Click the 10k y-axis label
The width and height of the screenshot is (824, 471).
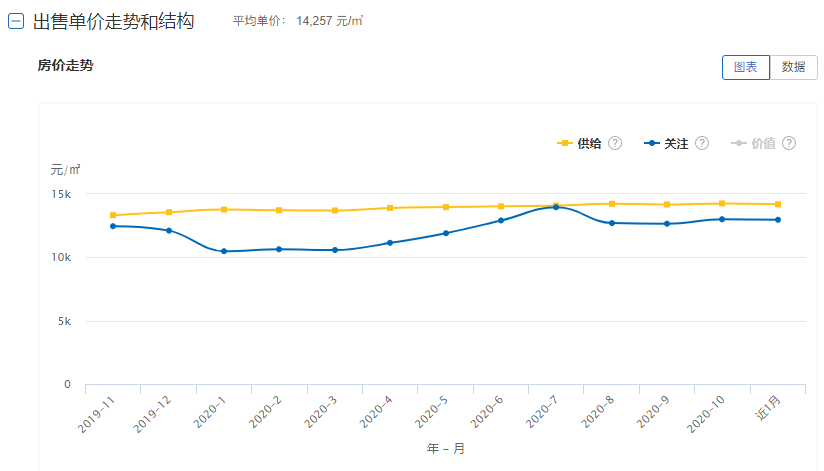(61, 258)
